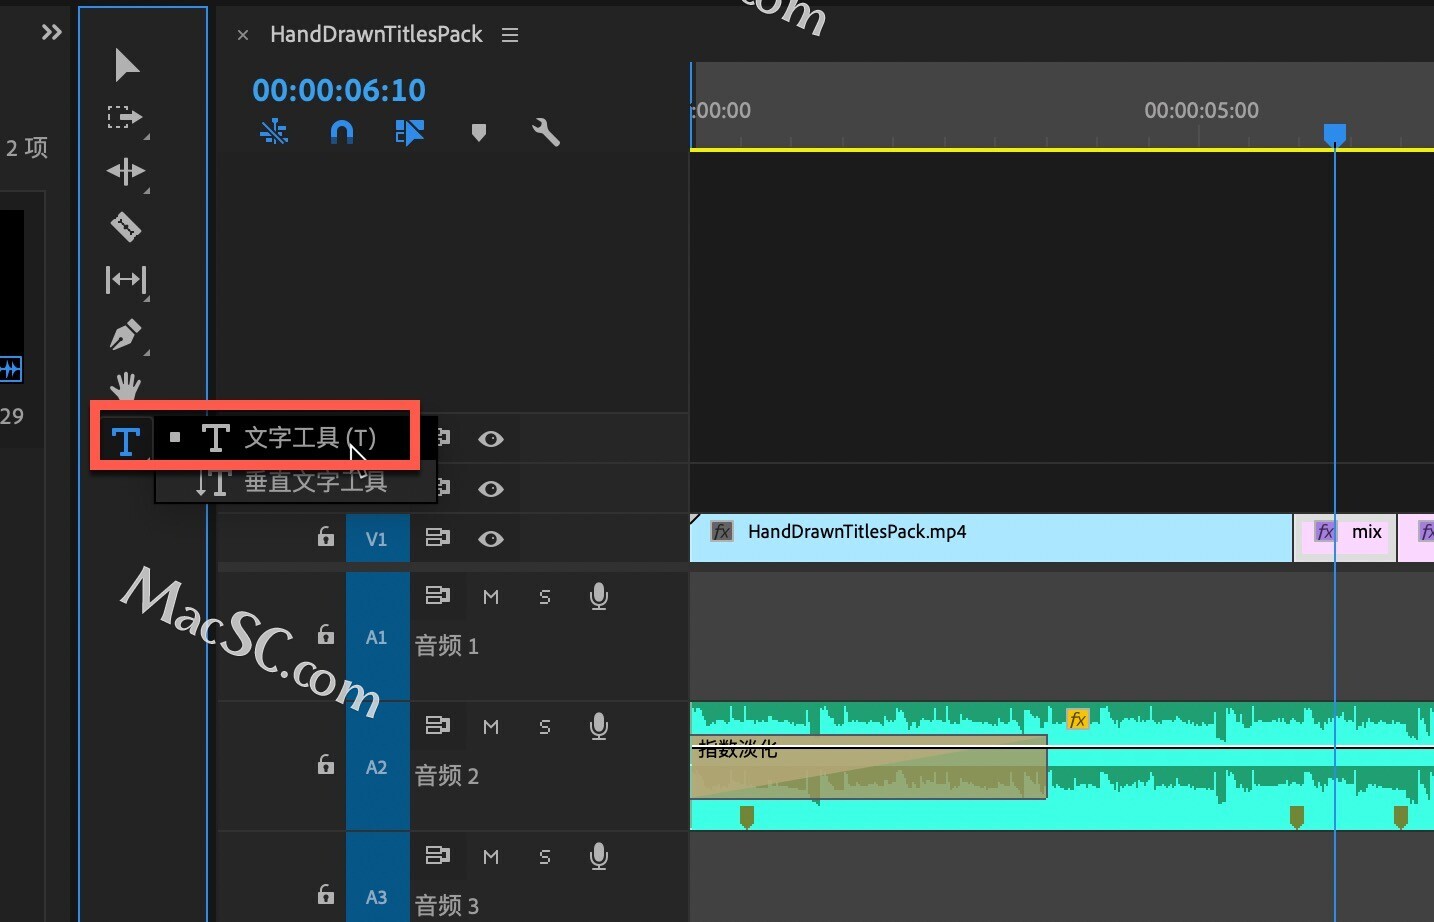Select the Slip tool

pyautogui.click(x=126, y=280)
